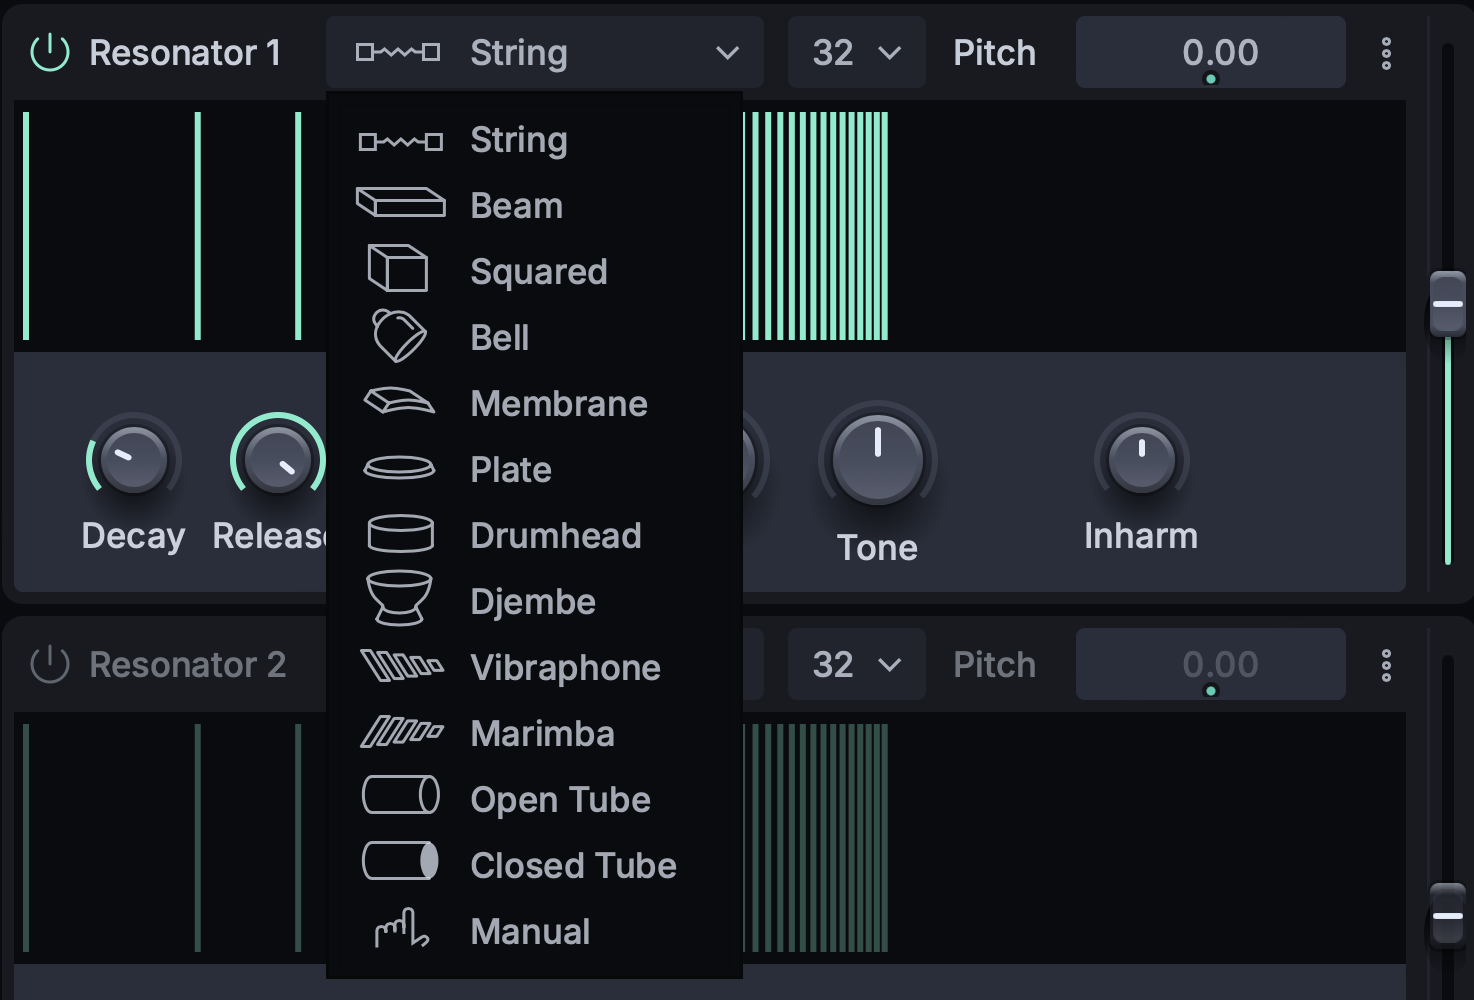
Task: Choose Open Tube model entry
Action: (534, 800)
